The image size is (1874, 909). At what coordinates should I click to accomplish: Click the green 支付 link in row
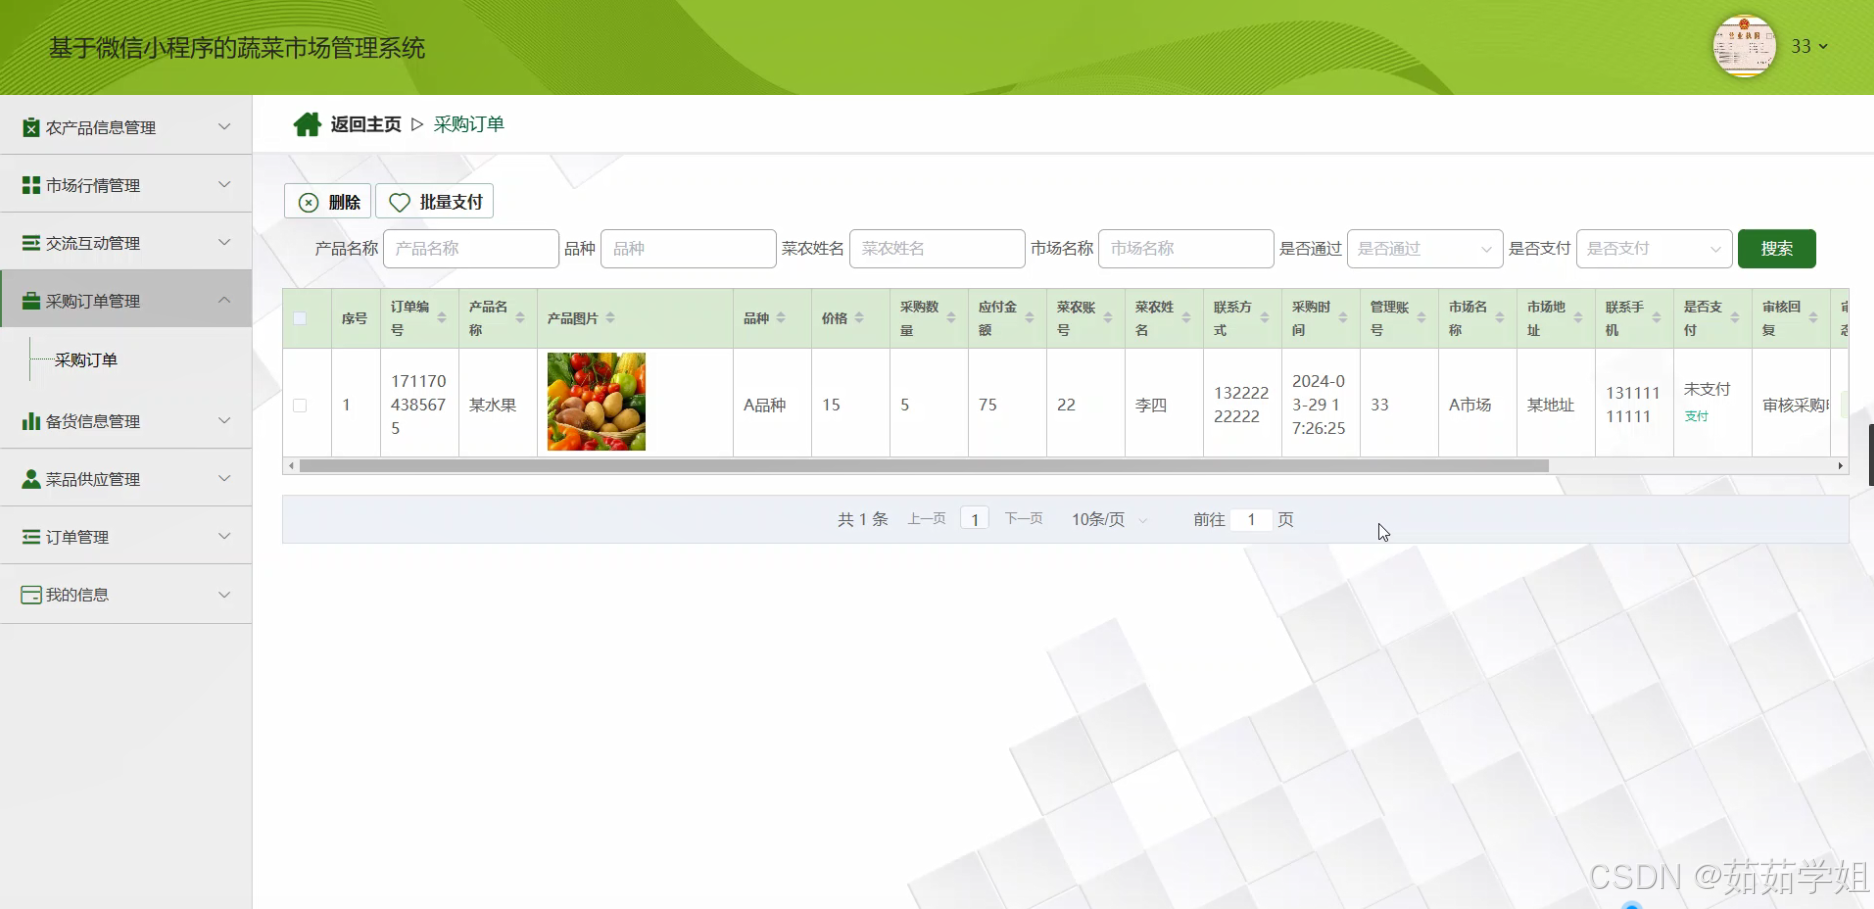[1696, 416]
